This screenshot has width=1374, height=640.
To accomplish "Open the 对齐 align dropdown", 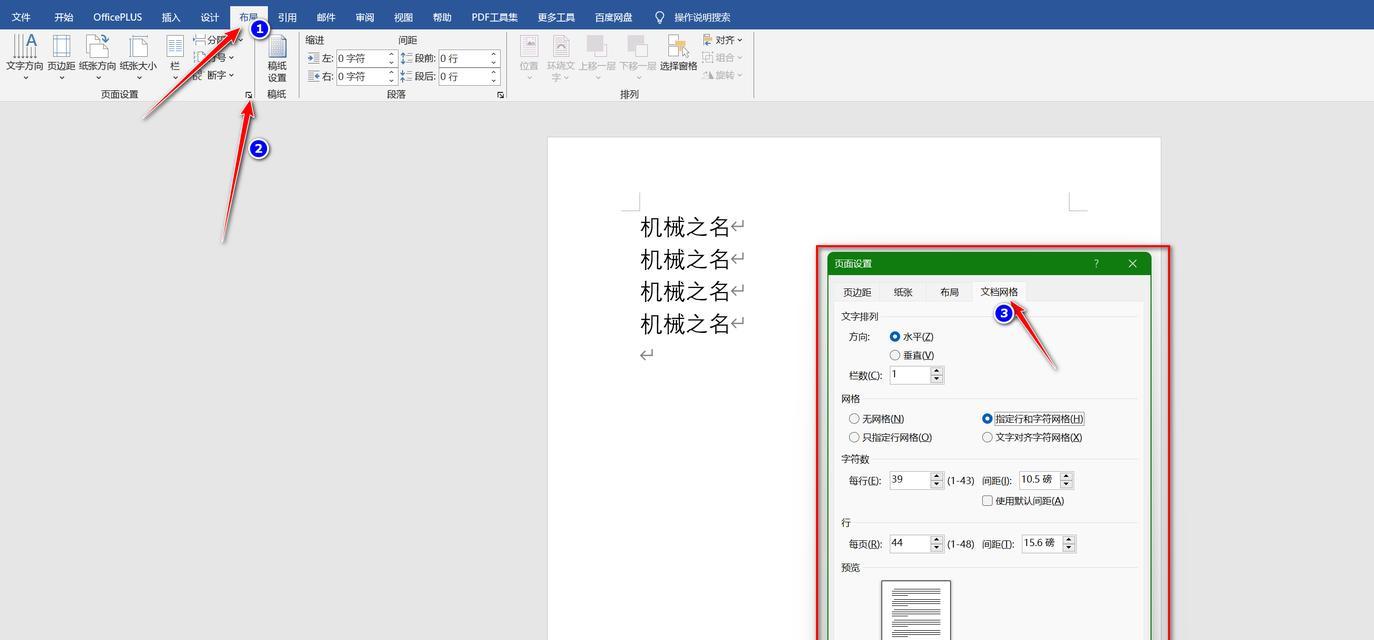I will 723,40.
